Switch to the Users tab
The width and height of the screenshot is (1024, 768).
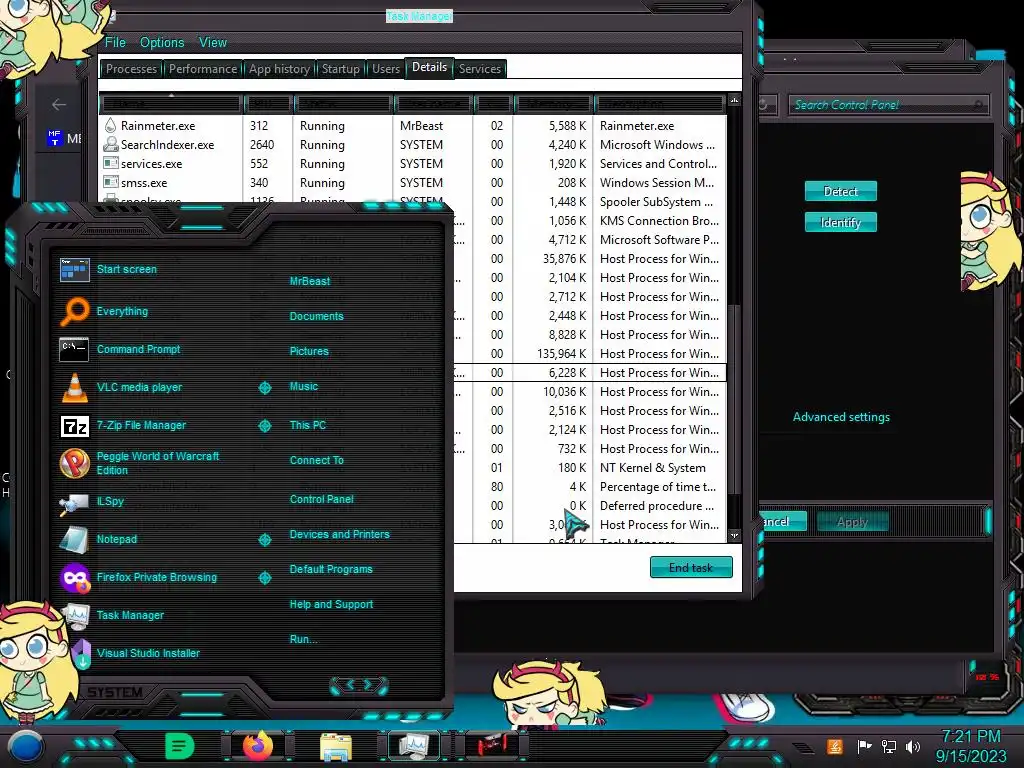(x=385, y=69)
